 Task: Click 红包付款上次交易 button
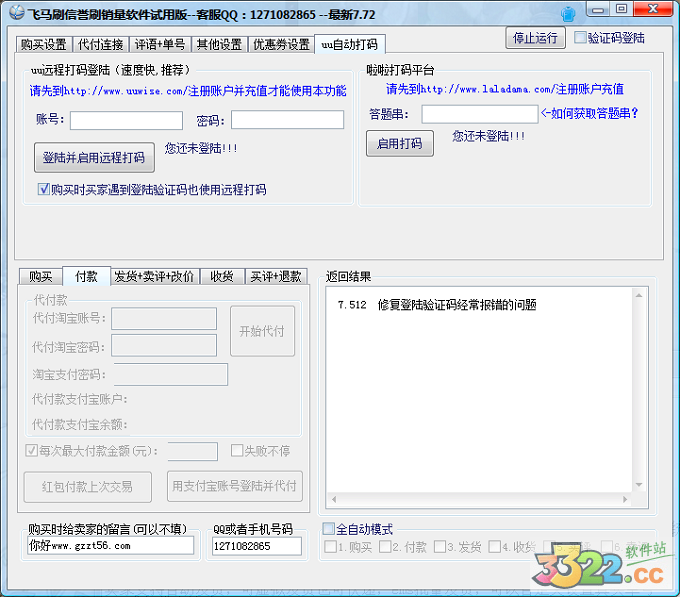click(x=88, y=487)
